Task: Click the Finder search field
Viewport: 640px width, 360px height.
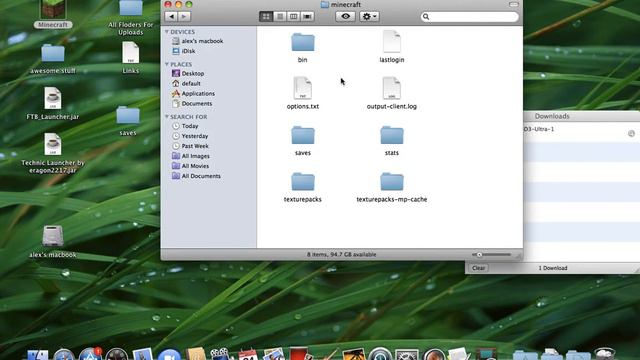Action: point(470,17)
